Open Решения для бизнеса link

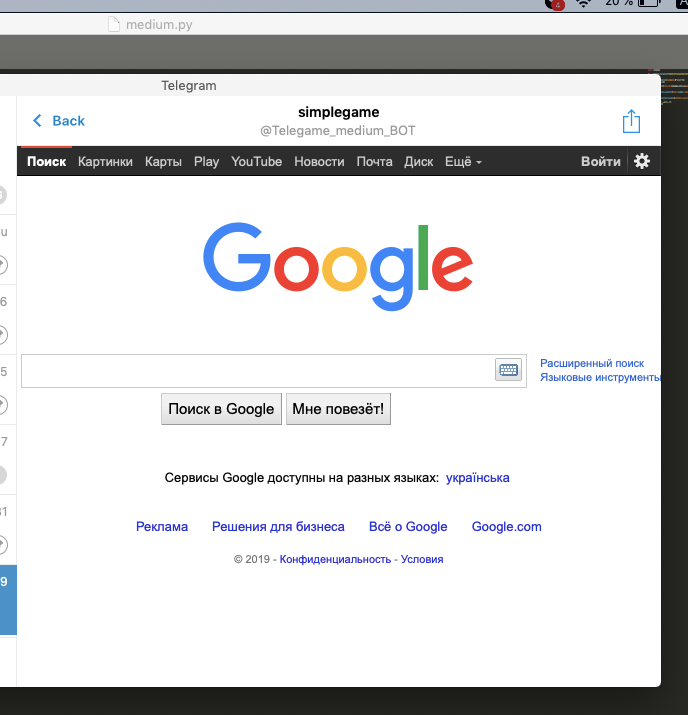coord(278,527)
